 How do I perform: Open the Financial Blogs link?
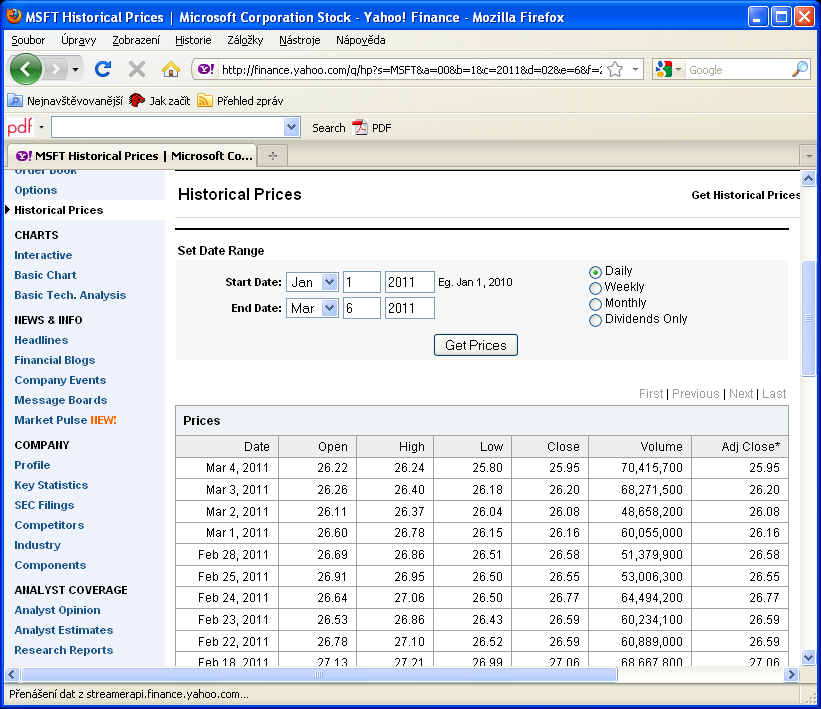coord(54,360)
